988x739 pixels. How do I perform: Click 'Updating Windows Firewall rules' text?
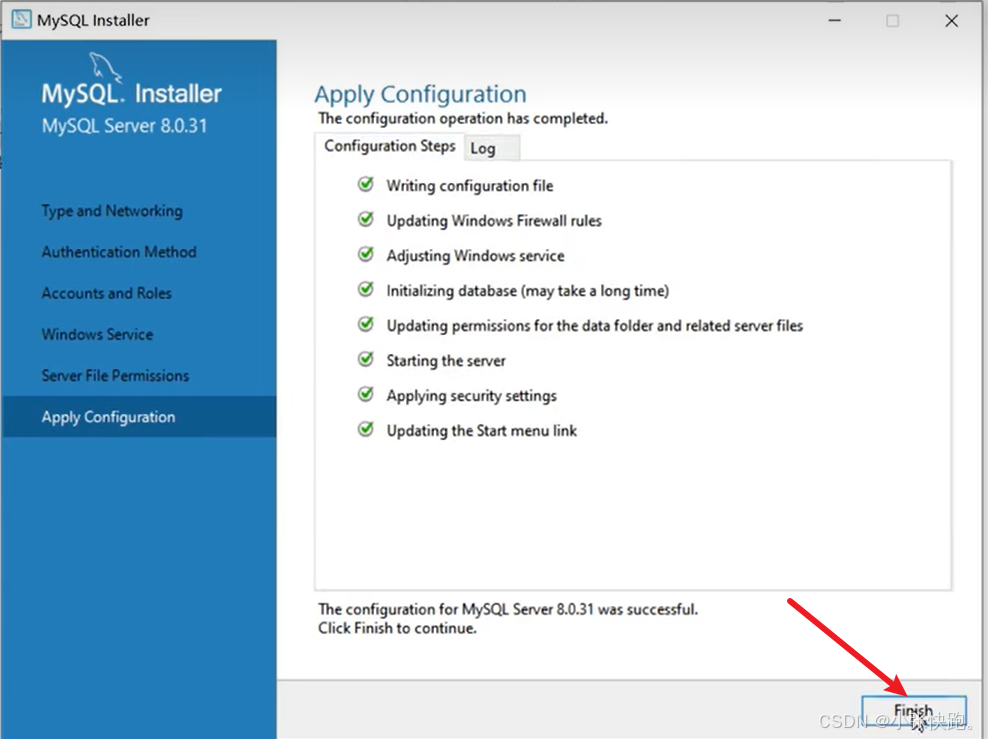(494, 221)
